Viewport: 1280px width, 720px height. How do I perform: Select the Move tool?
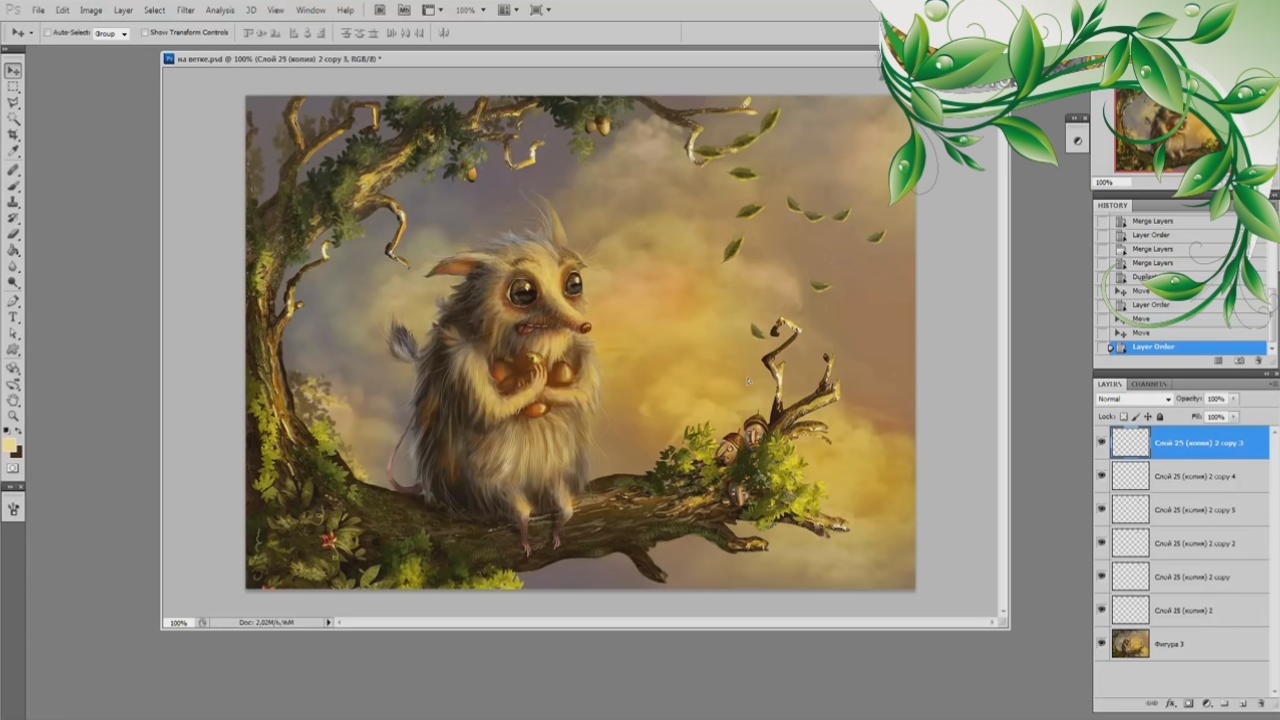pos(13,71)
